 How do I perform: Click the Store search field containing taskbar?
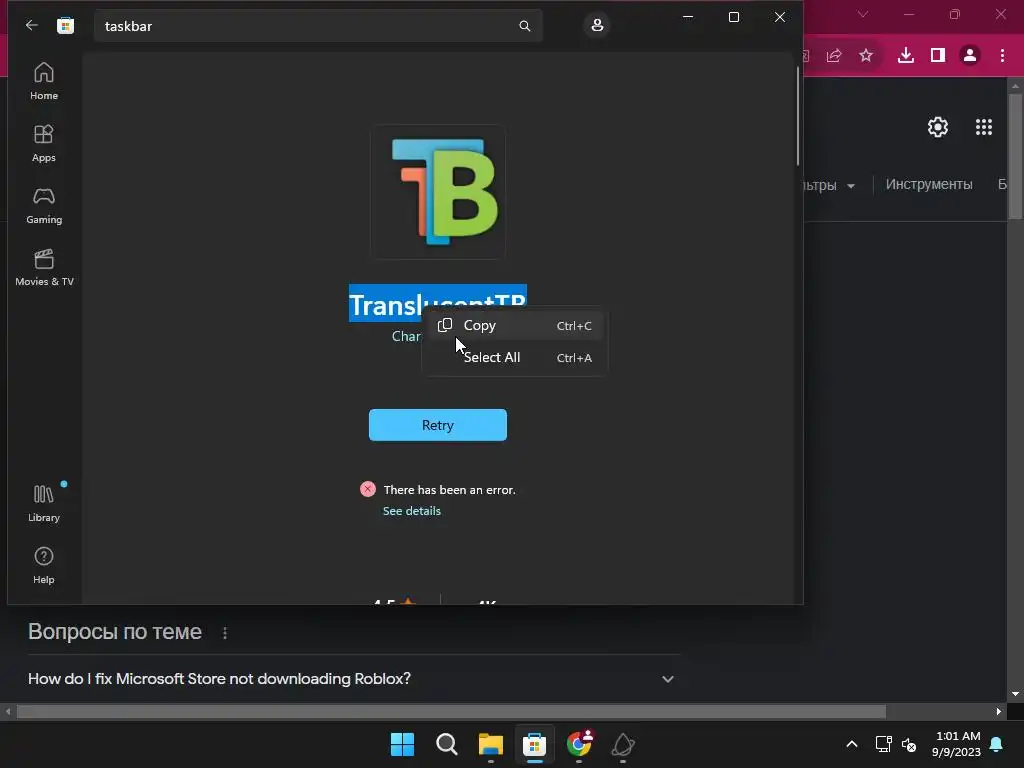coord(318,26)
